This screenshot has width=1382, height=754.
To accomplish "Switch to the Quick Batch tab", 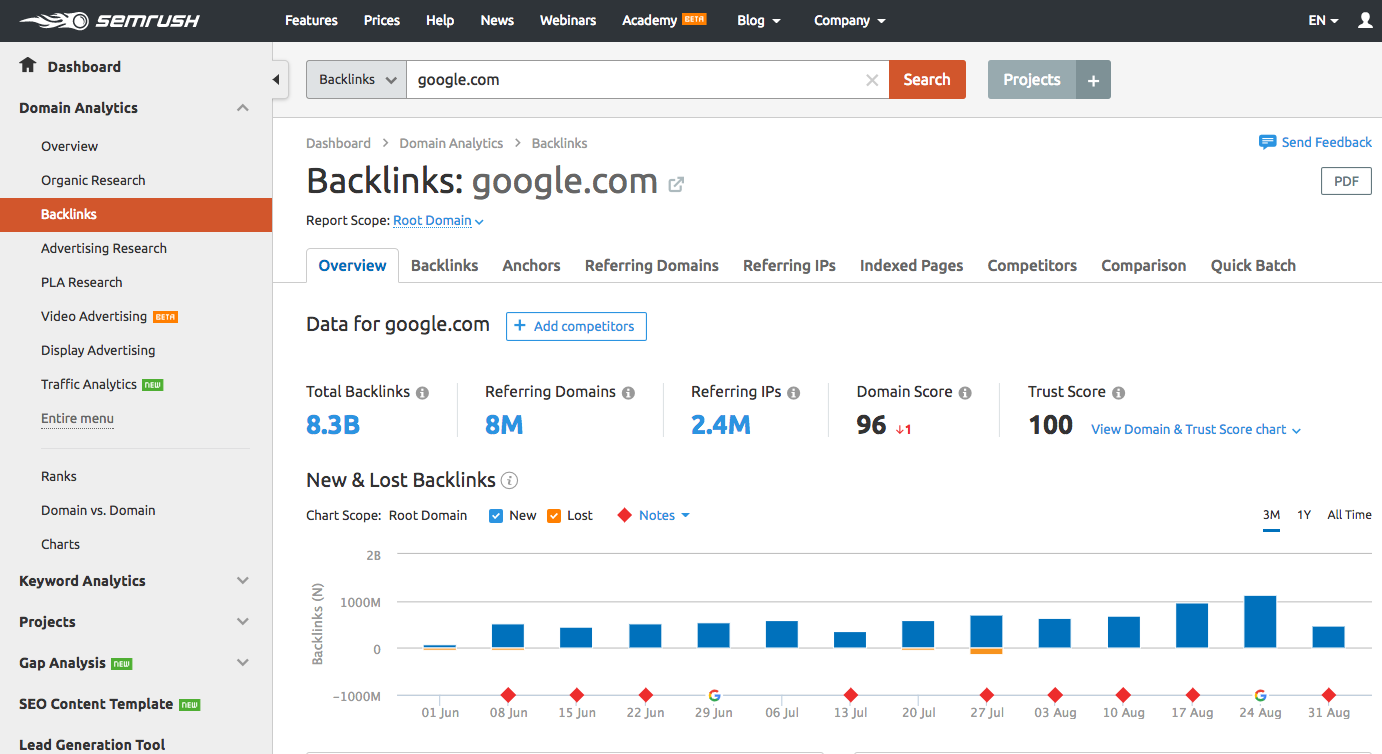I will (x=1253, y=265).
